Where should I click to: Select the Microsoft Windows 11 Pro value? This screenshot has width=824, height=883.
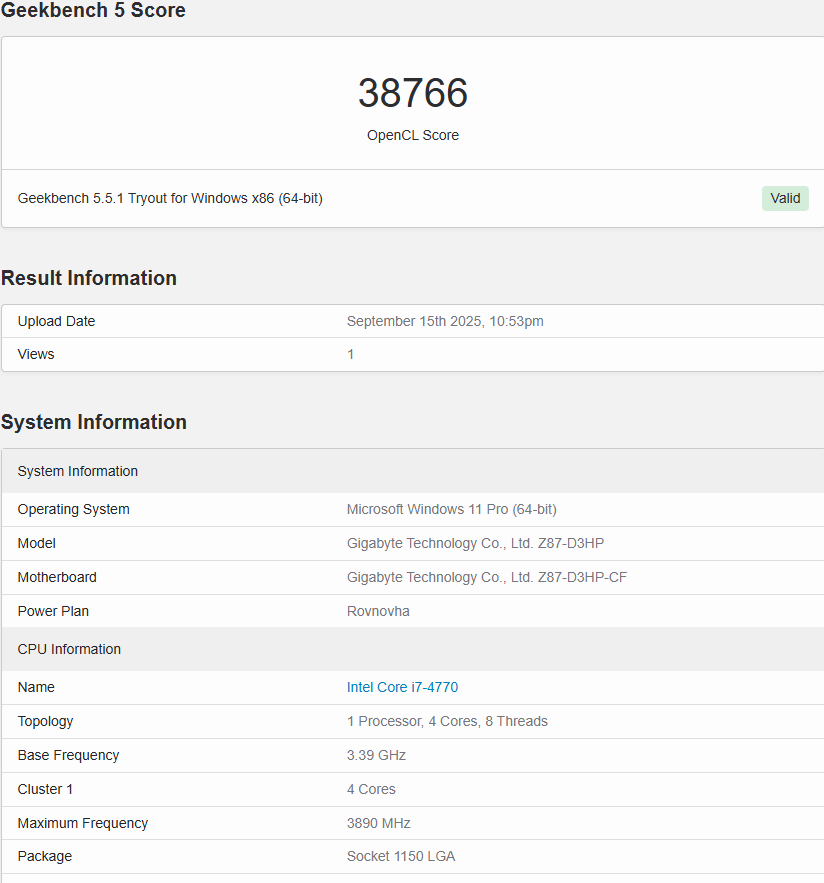click(451, 509)
